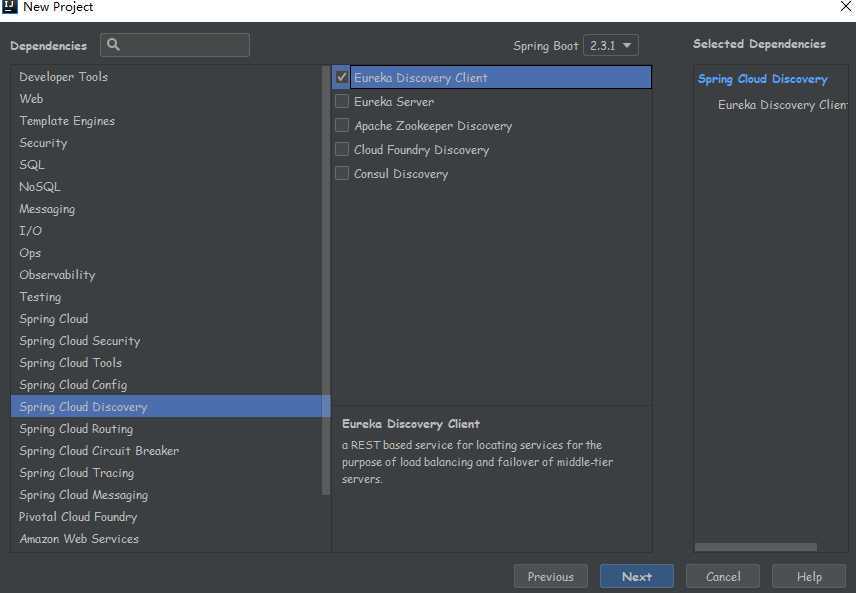The image size is (856, 593).
Task: Click the IntelliJ icon in title bar
Action: [9, 7]
